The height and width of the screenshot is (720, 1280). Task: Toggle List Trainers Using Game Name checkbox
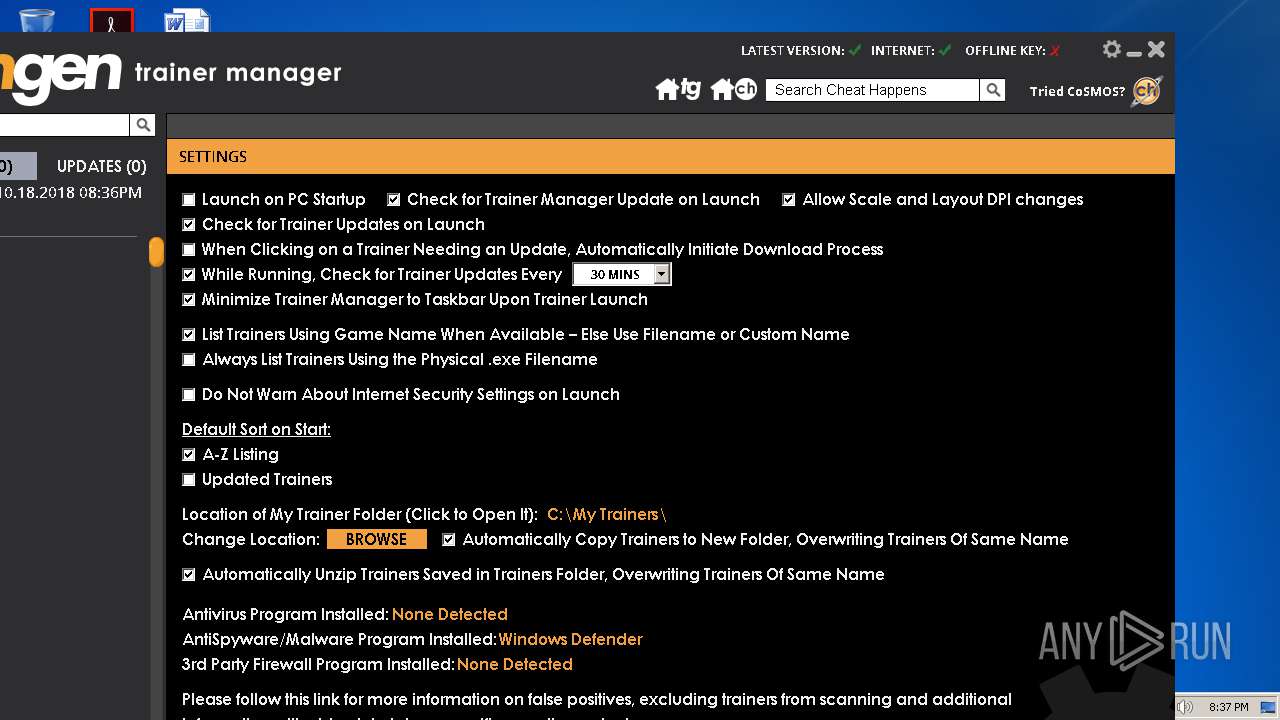point(189,335)
